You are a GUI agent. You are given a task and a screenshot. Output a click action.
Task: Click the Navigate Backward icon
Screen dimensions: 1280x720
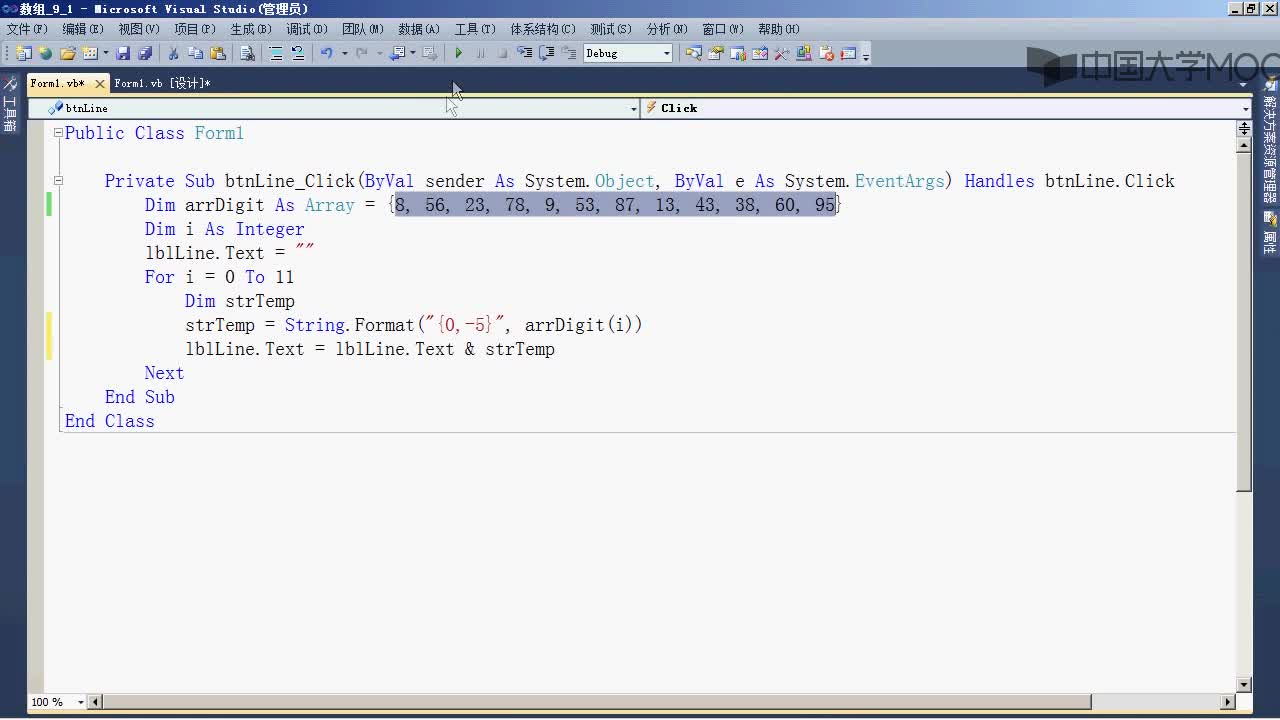point(397,53)
